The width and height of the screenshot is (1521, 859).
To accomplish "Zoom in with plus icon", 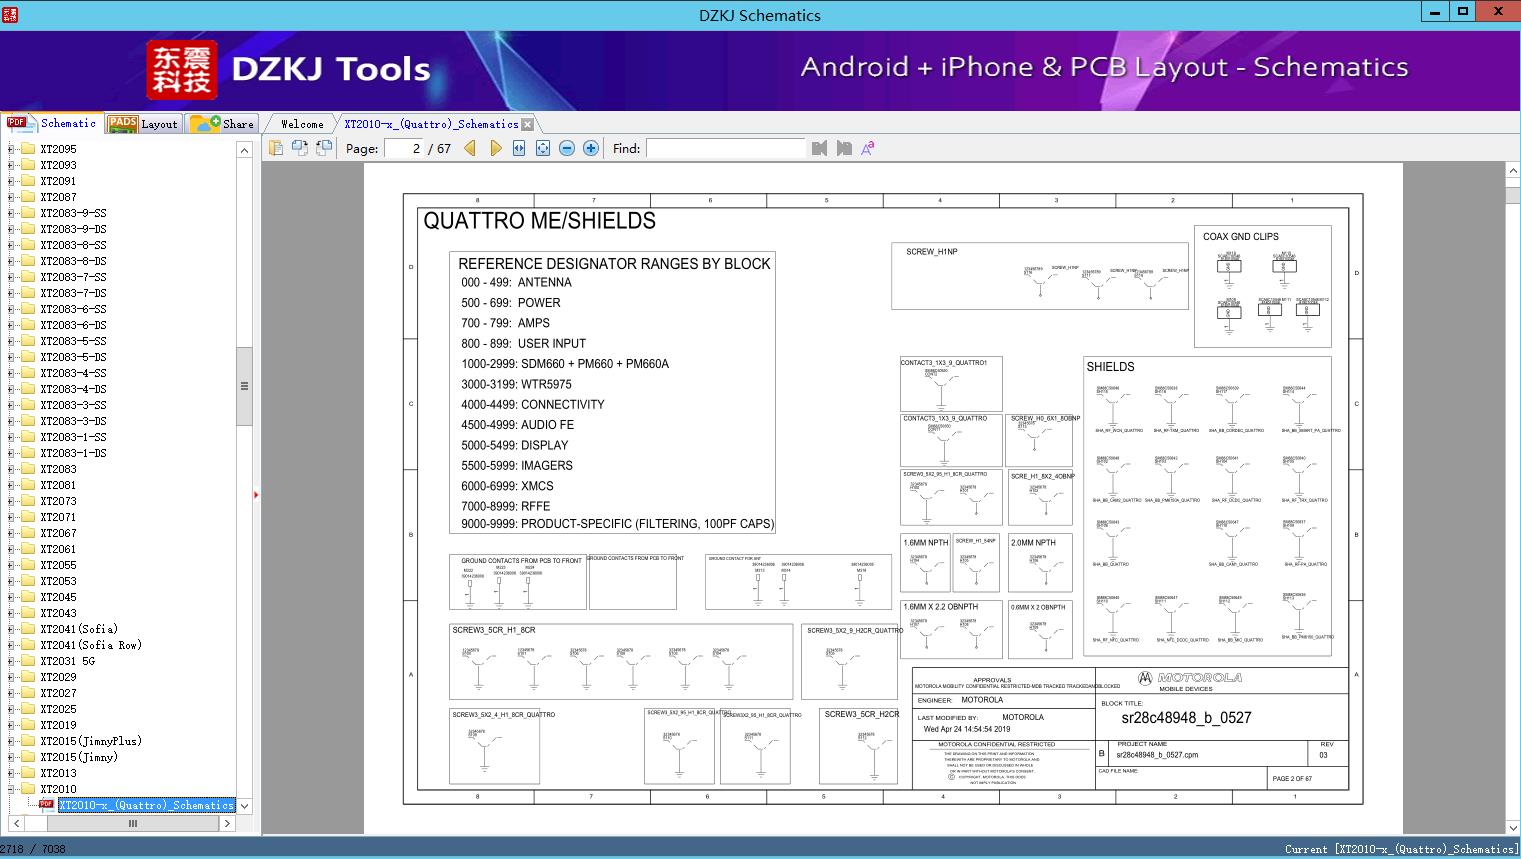I will click(x=591, y=148).
